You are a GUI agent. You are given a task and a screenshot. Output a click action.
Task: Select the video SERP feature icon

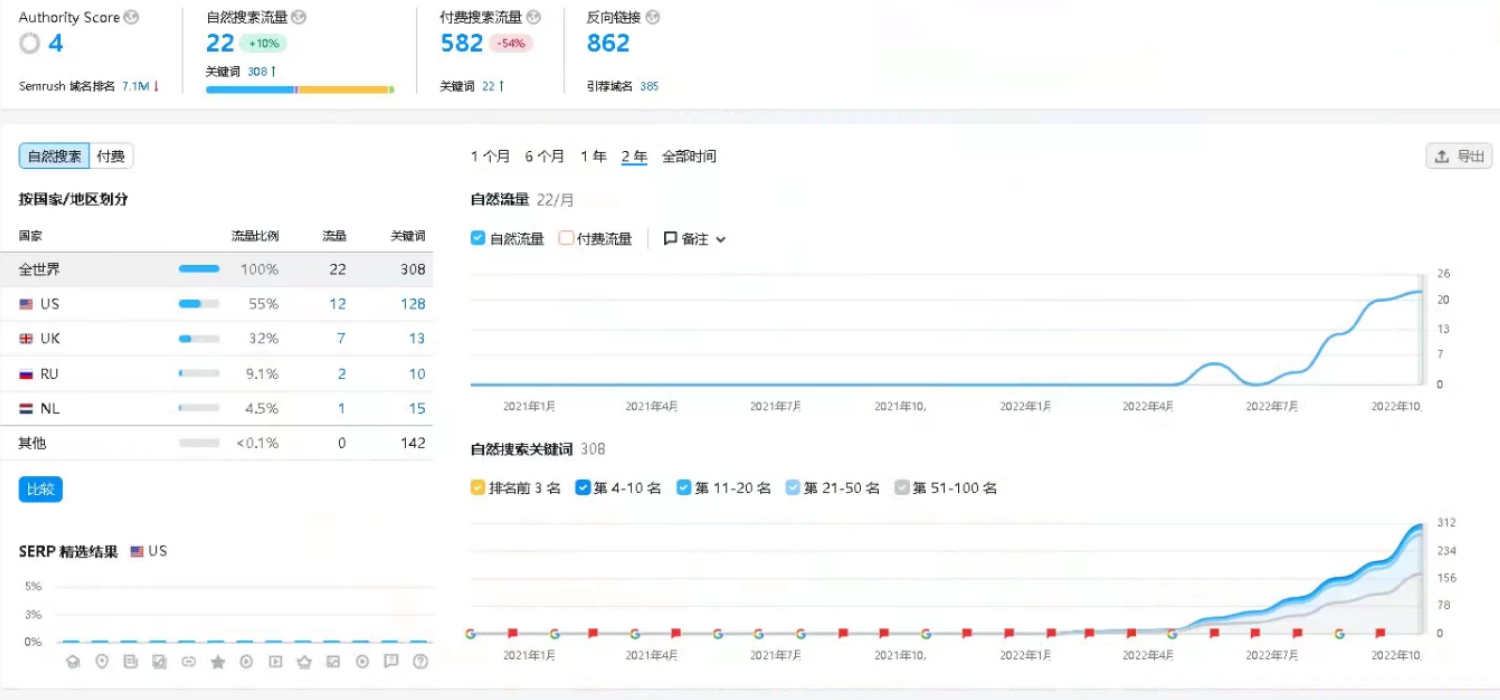[274, 661]
